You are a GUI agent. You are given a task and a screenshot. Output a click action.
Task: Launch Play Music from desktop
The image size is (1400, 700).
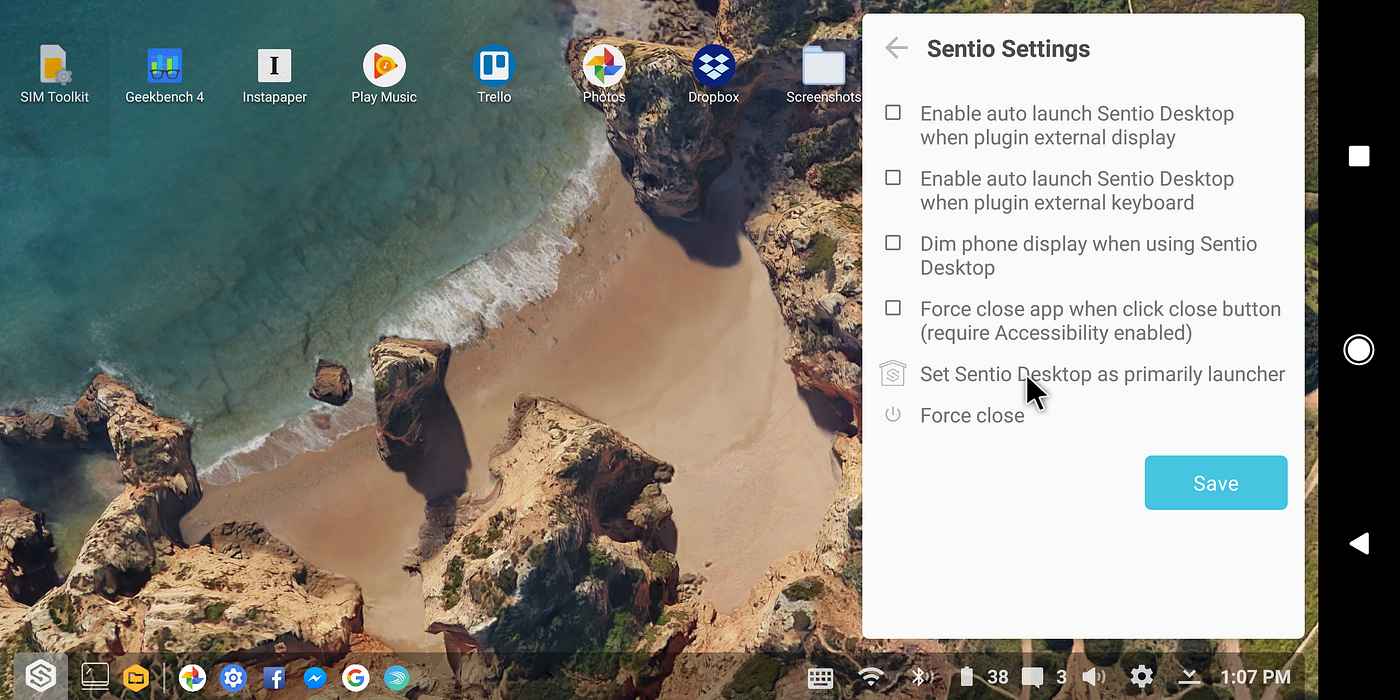(384, 75)
